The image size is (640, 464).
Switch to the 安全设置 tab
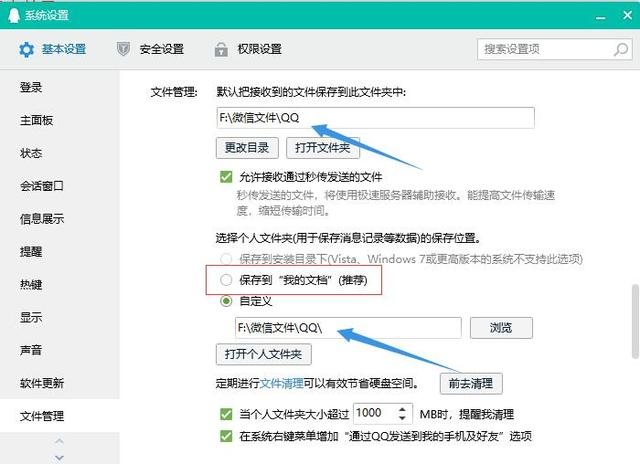tap(150, 49)
